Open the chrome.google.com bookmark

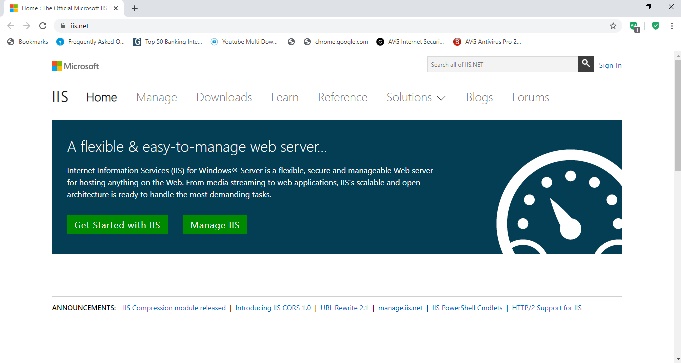(x=336, y=42)
